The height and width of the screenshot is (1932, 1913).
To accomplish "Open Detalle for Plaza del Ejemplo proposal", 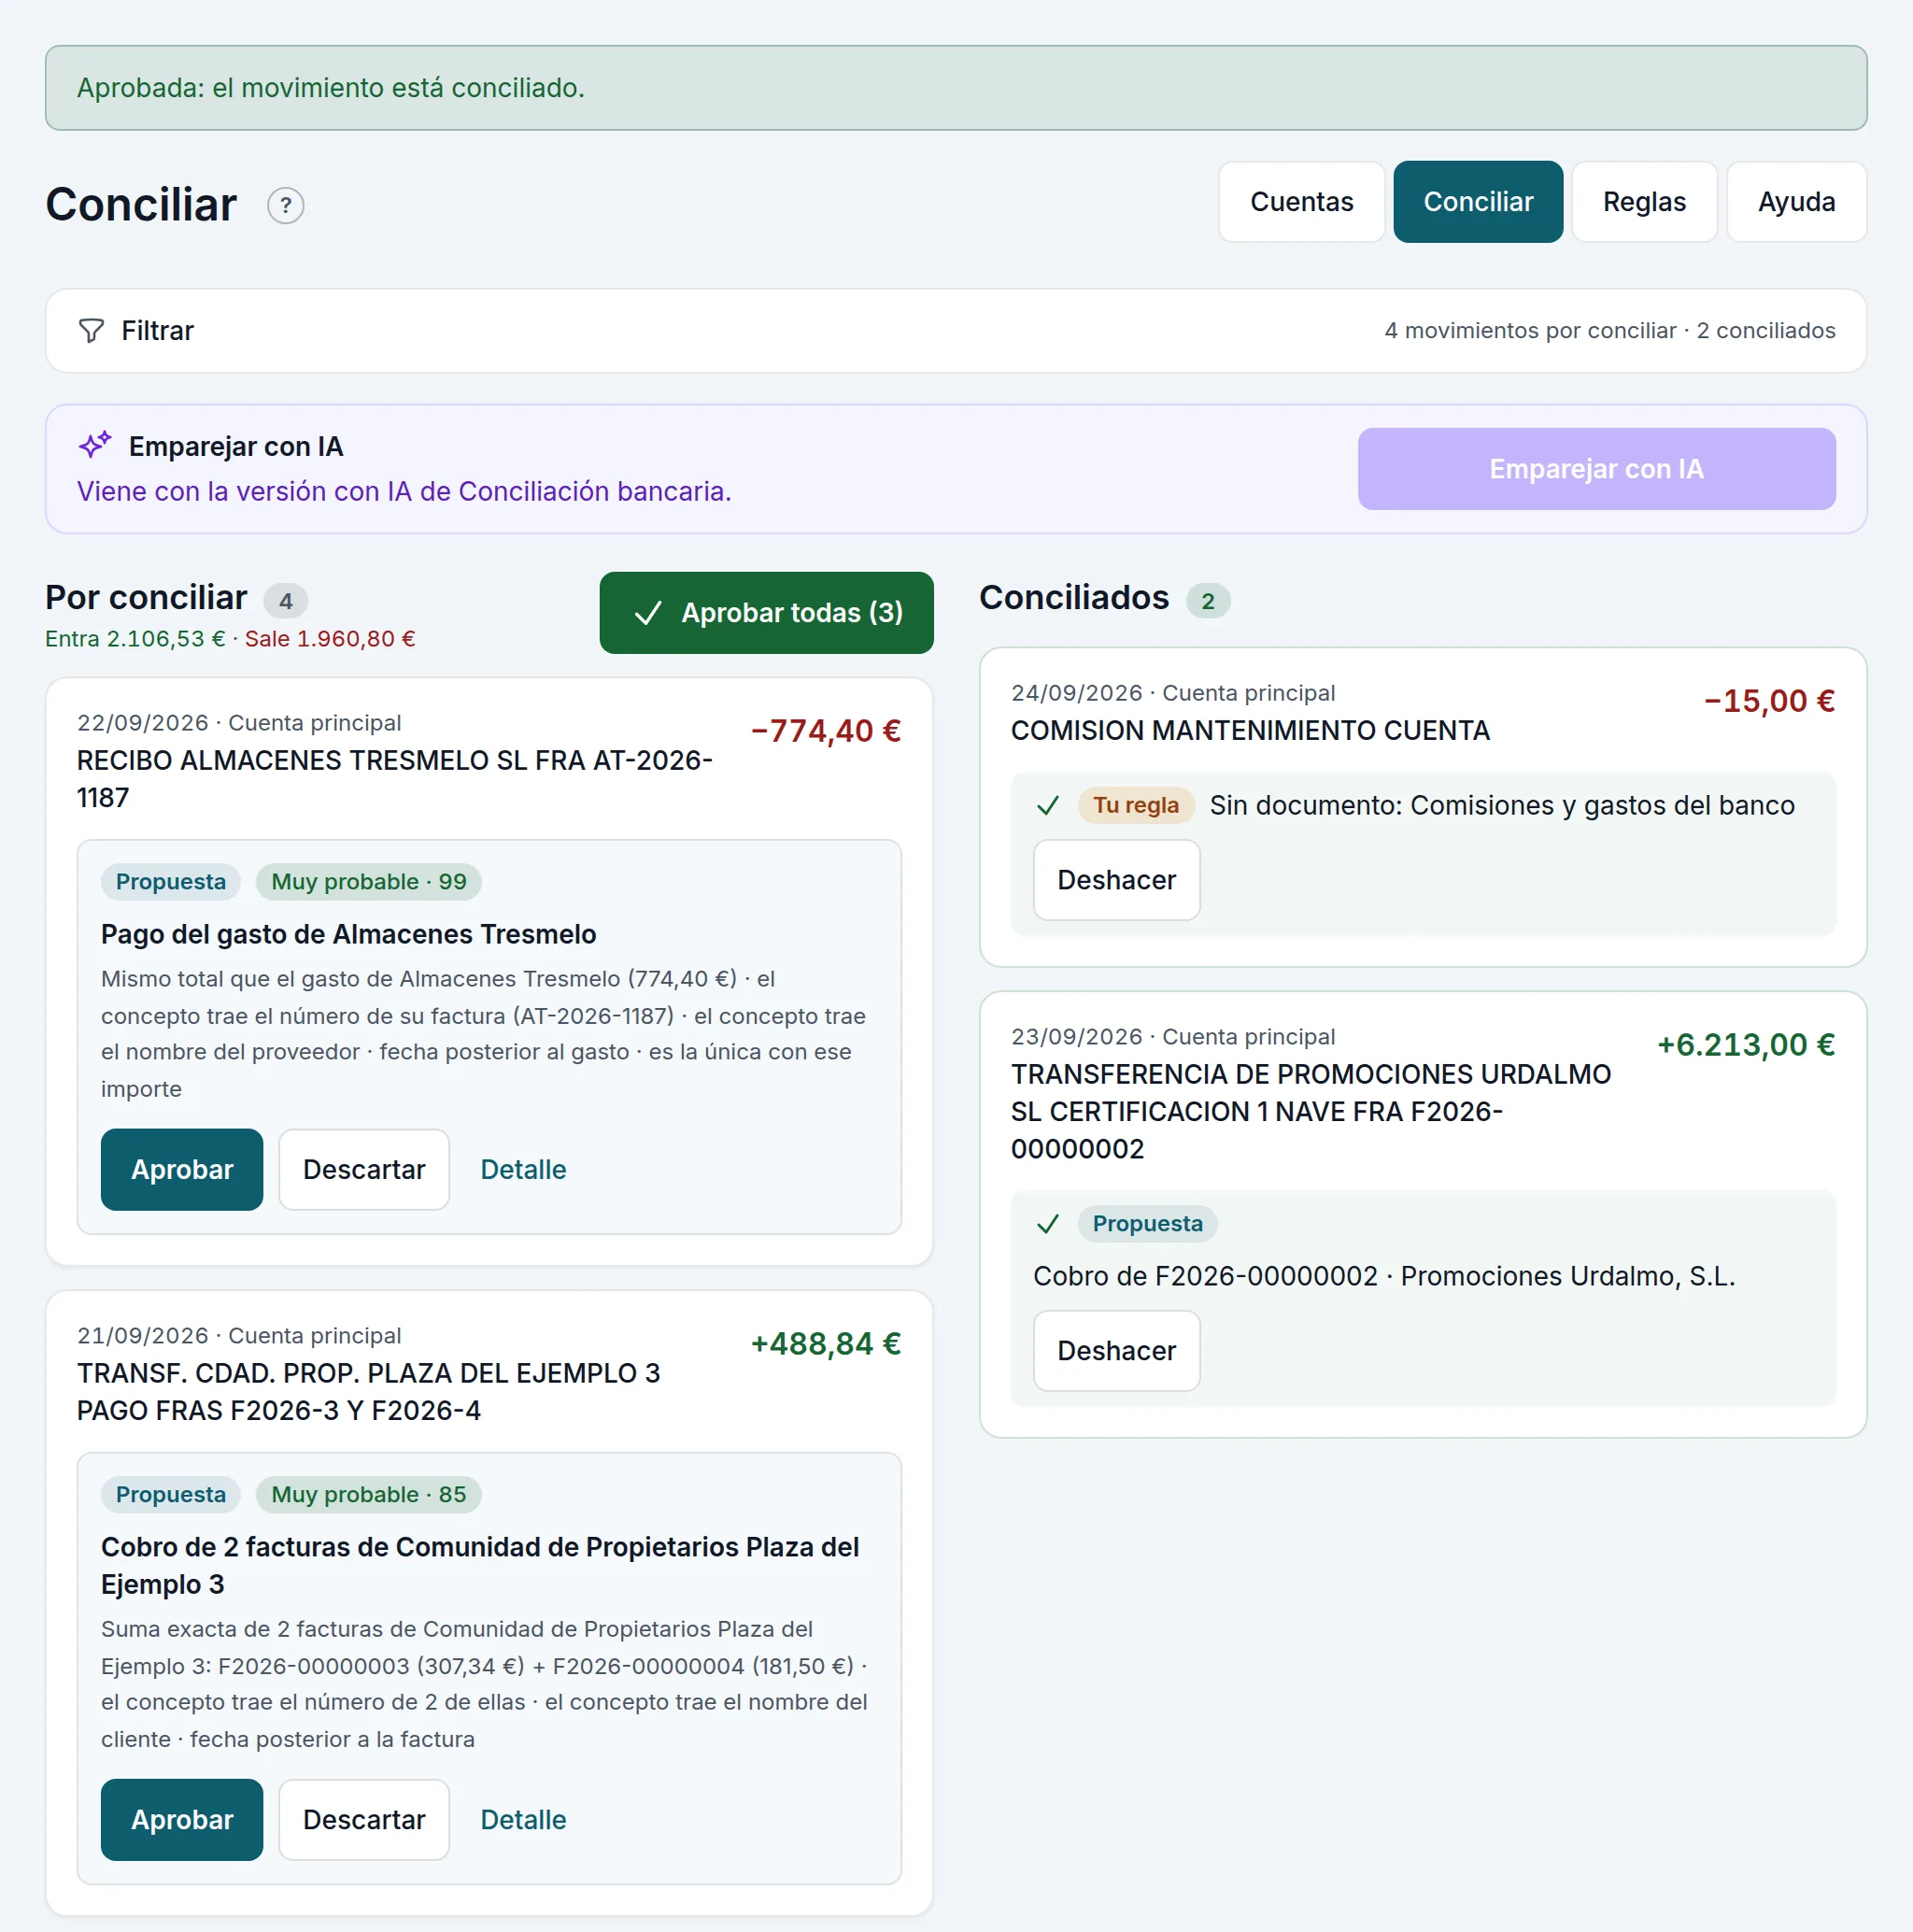I will tap(523, 1820).
